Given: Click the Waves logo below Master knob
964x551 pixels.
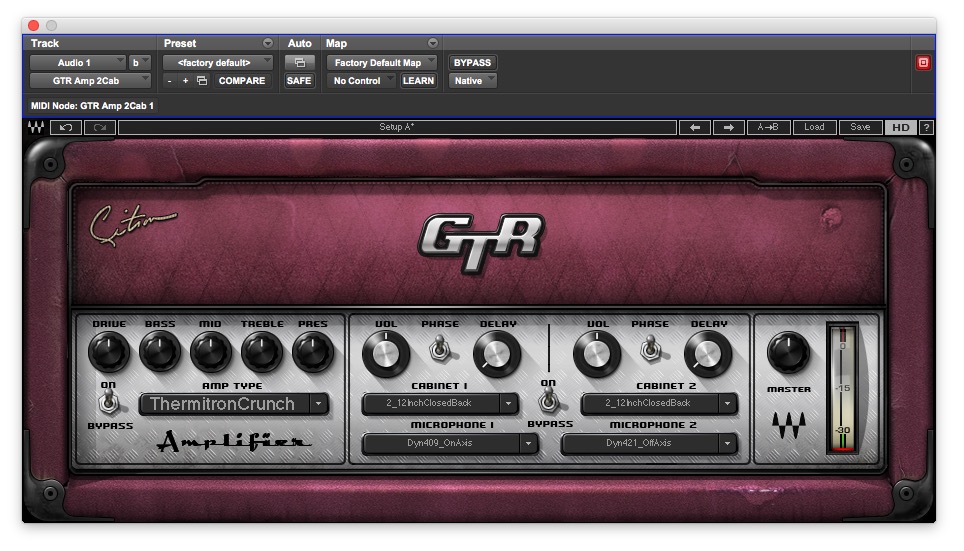Looking at the screenshot, I should tap(788, 424).
